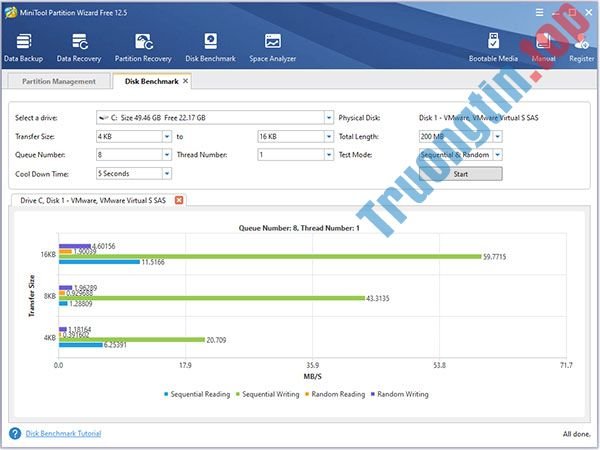Close the Drive C result tab
This screenshot has width=600, height=450.
179,200
